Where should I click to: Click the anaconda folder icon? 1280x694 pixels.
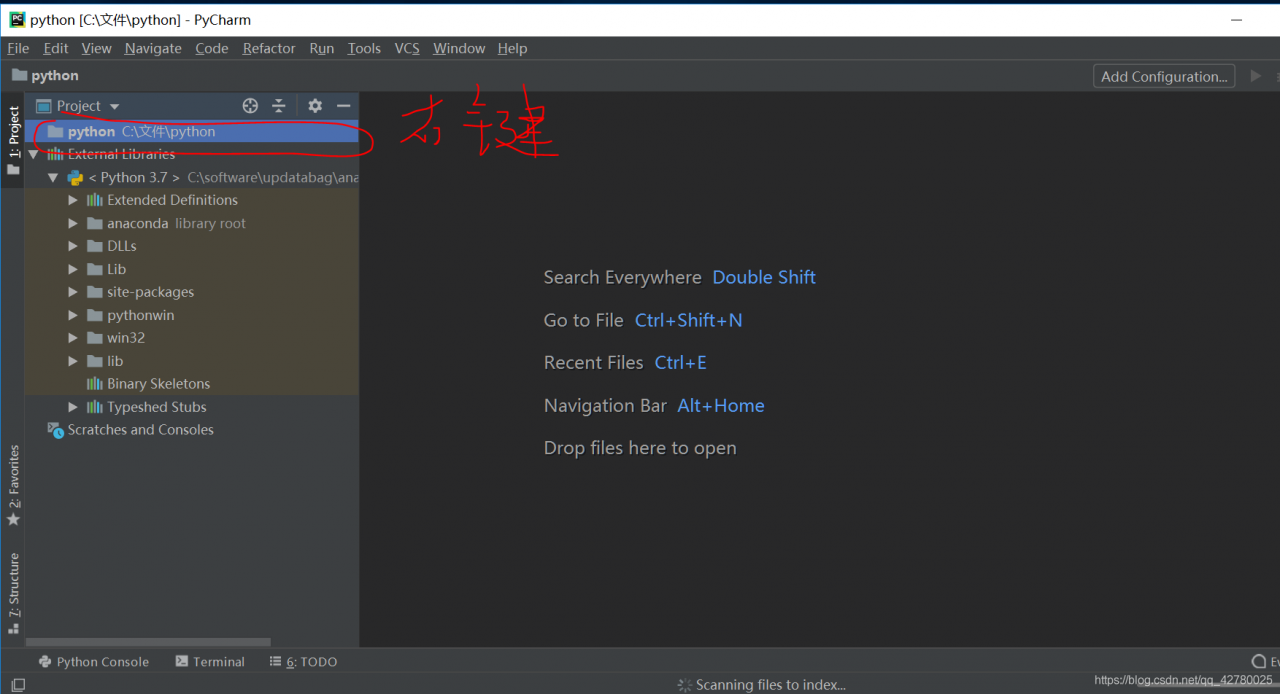coord(95,223)
